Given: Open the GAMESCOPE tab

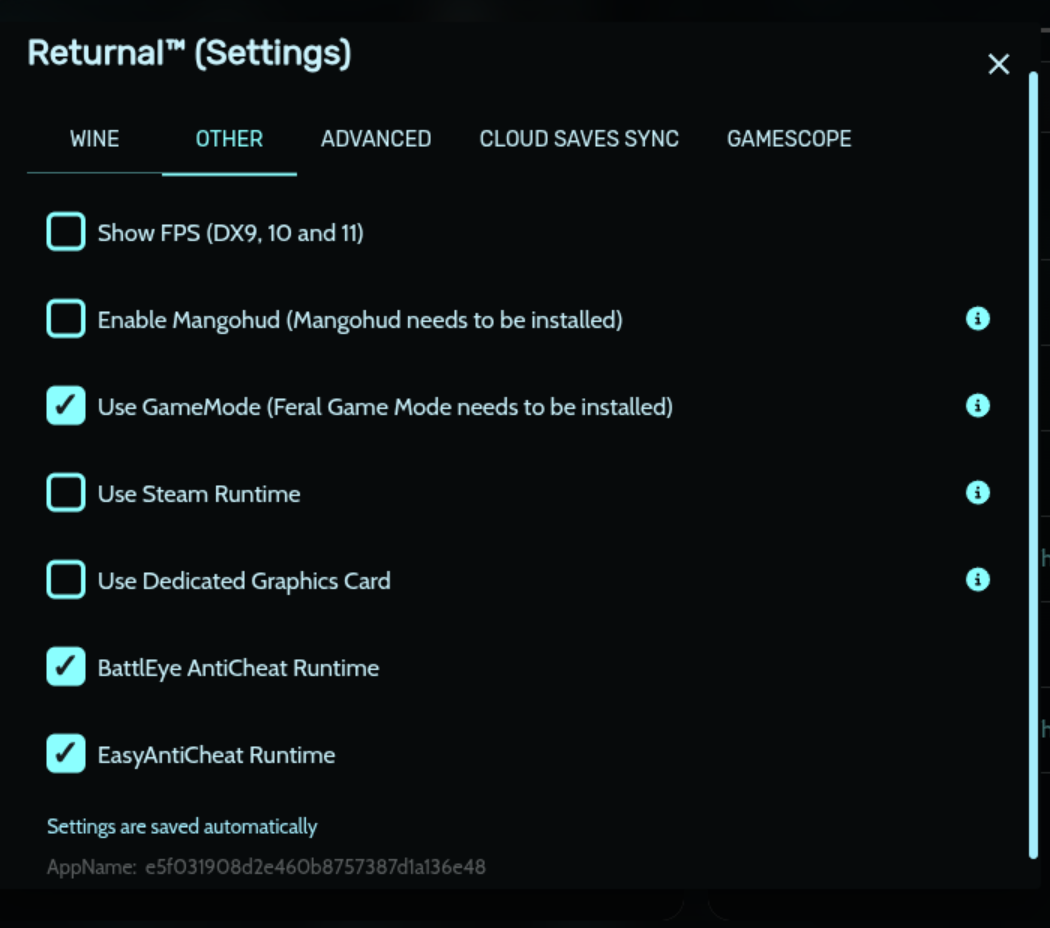Looking at the screenshot, I should [x=789, y=139].
